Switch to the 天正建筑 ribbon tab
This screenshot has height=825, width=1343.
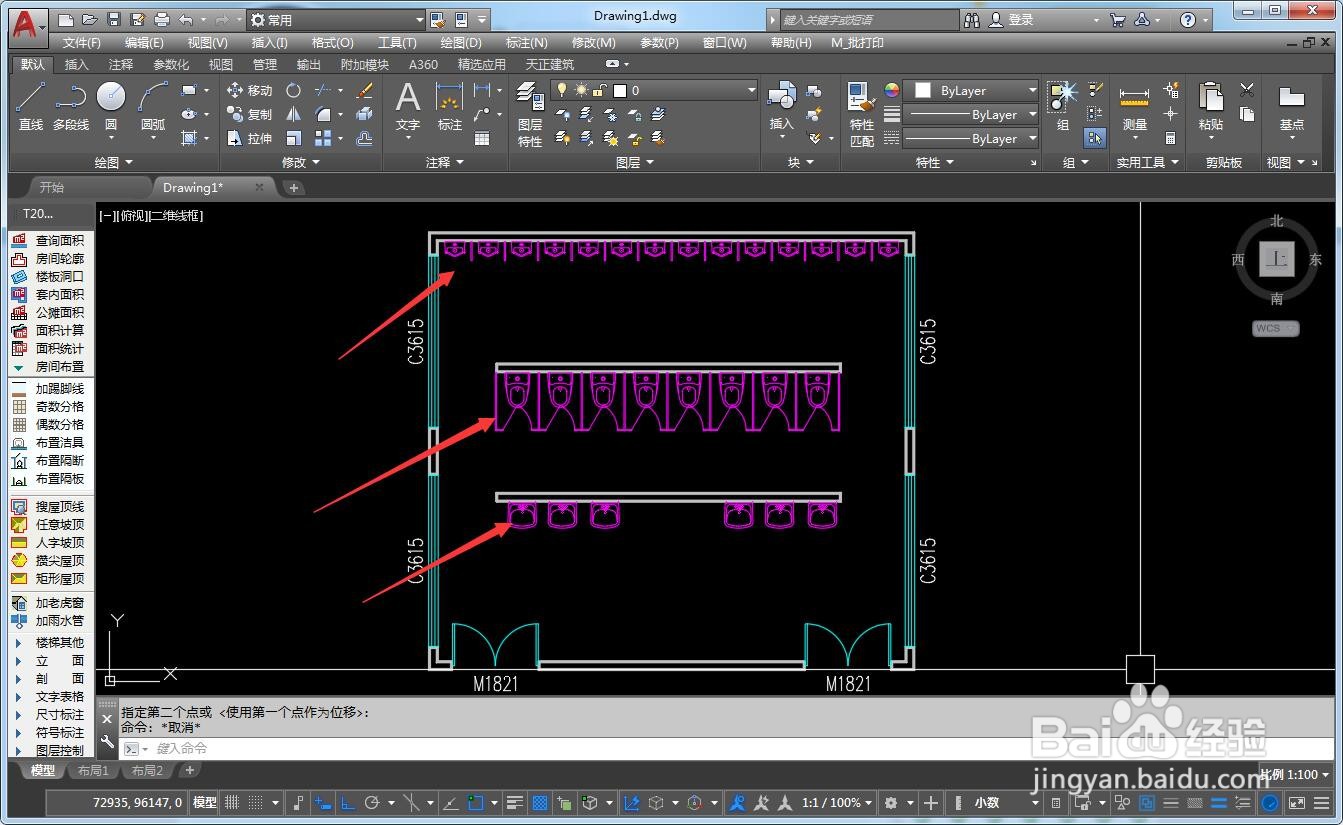(549, 64)
